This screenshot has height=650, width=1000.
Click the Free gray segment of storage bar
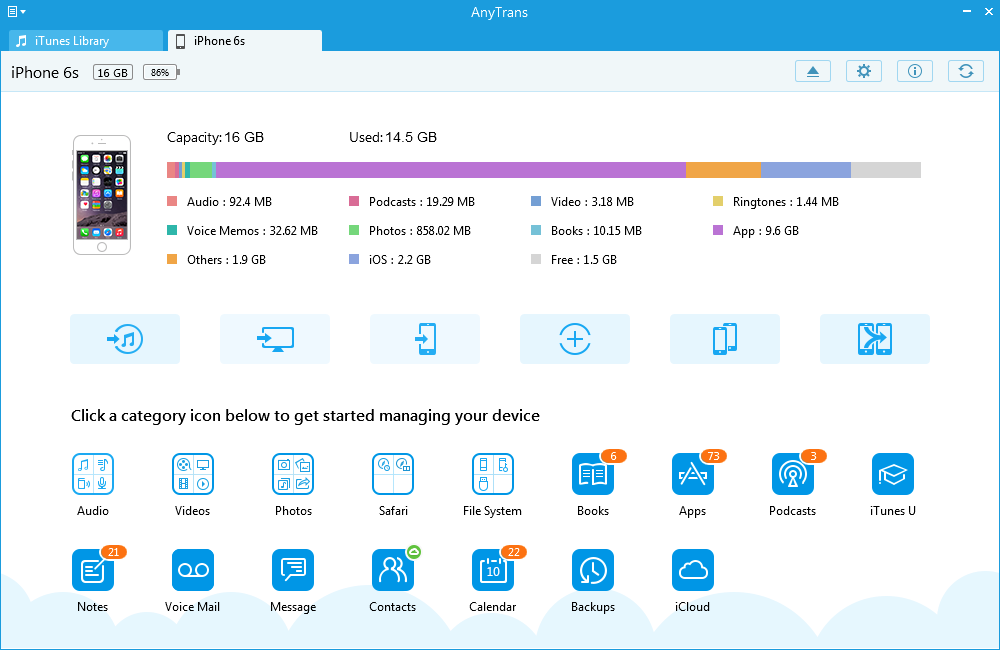[x=886, y=170]
